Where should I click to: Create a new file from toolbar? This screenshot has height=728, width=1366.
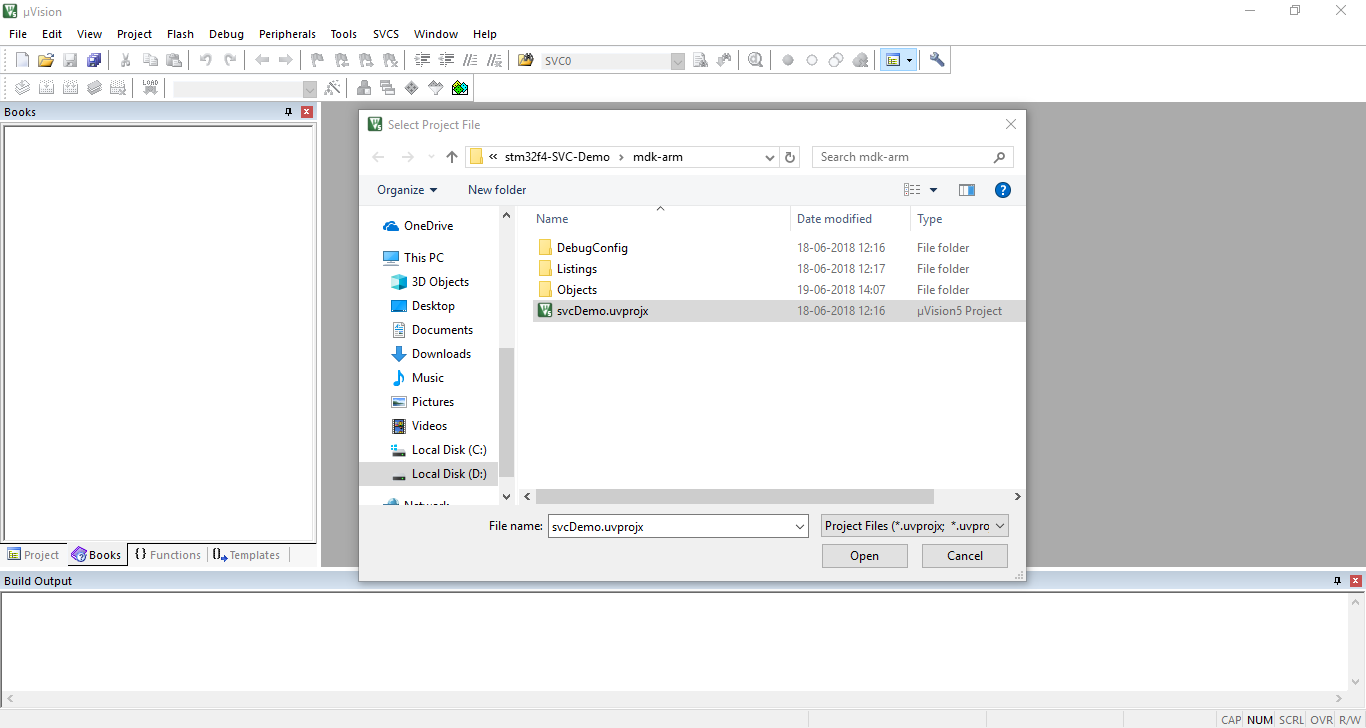tap(22, 60)
